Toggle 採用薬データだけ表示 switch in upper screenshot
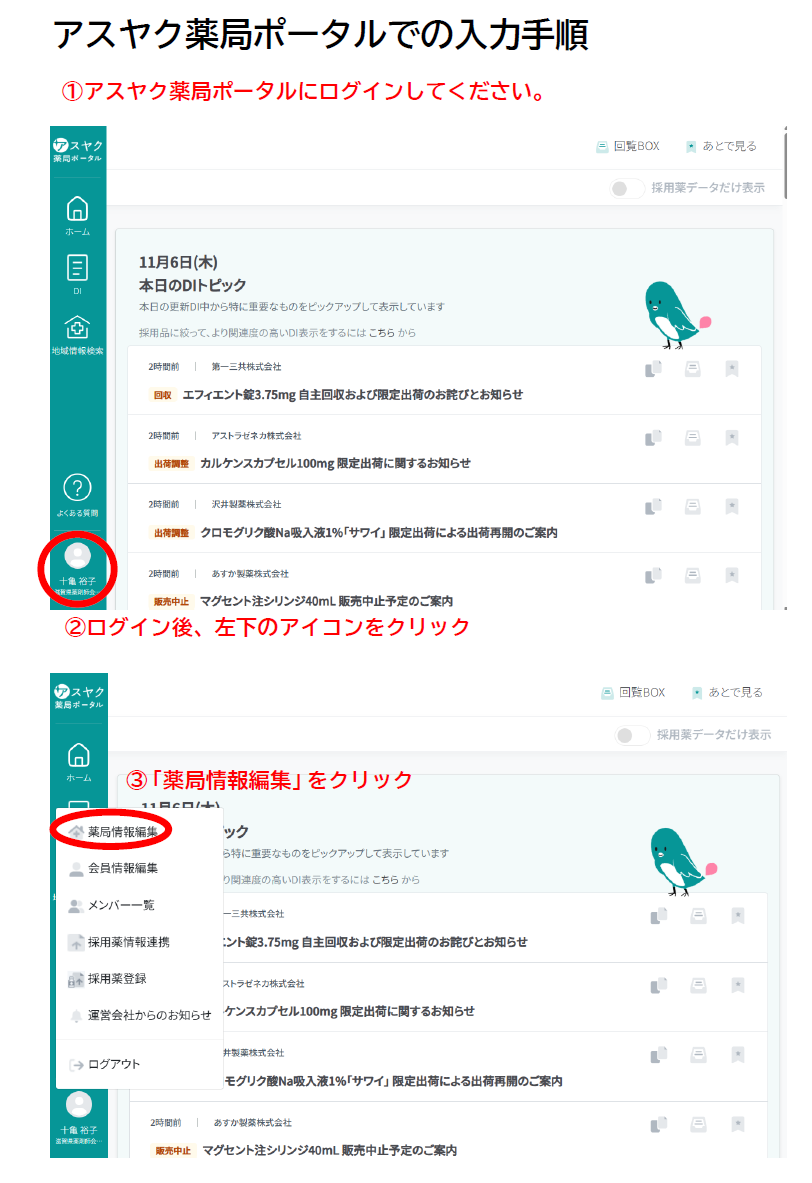This screenshot has height=1183, width=812. 627,188
